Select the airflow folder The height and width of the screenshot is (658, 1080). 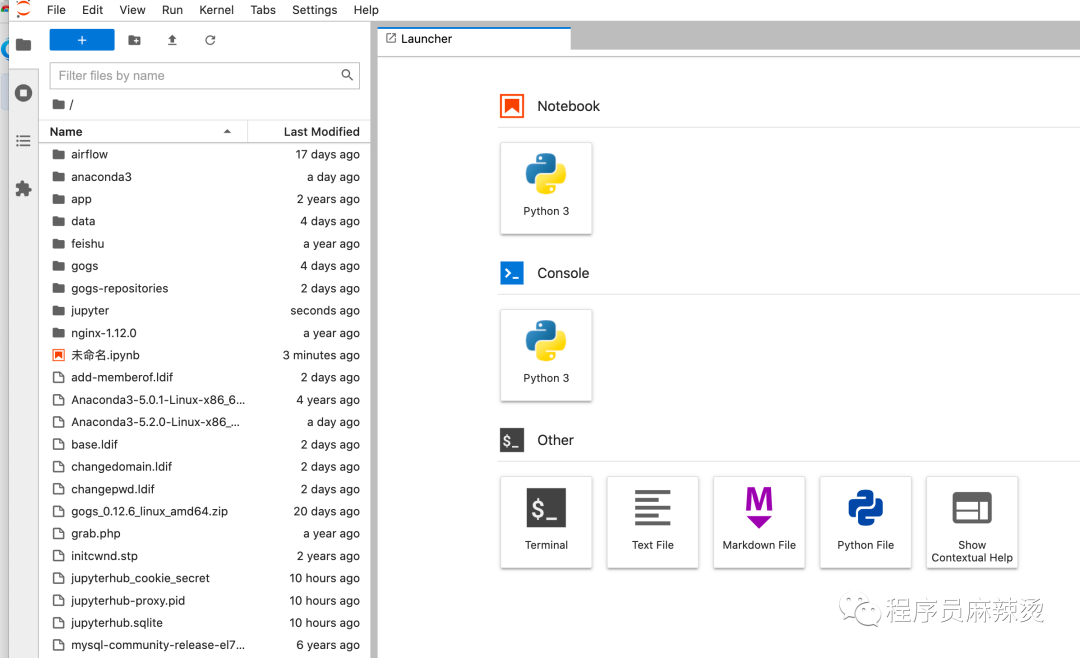pyautogui.click(x=205, y=154)
